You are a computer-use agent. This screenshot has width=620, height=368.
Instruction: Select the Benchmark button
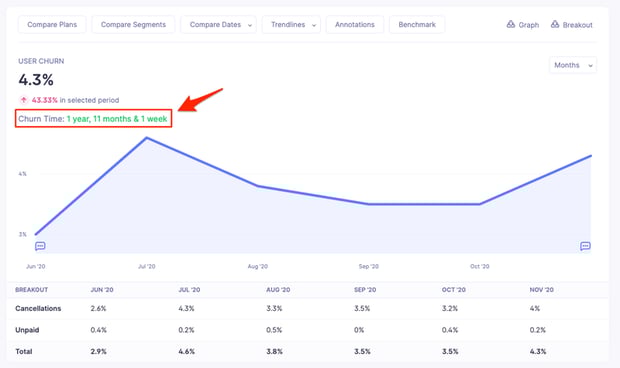click(417, 25)
